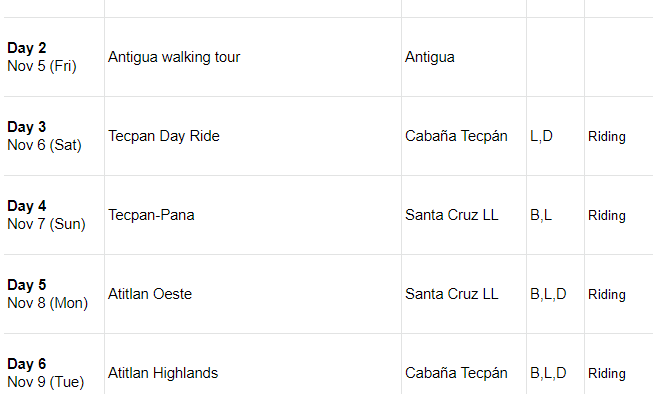Select the Antigua lodging cell

[x=464, y=57]
